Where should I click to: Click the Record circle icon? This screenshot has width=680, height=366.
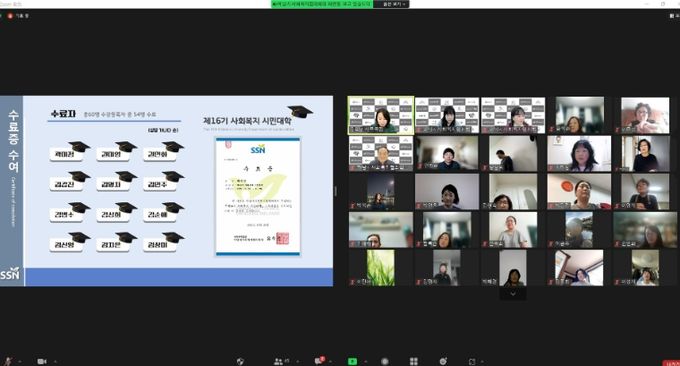[x=385, y=361]
